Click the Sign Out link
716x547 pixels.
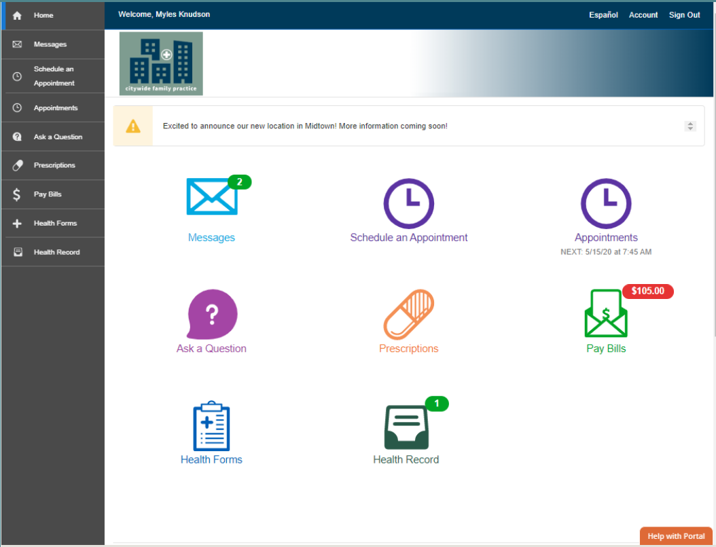684,15
